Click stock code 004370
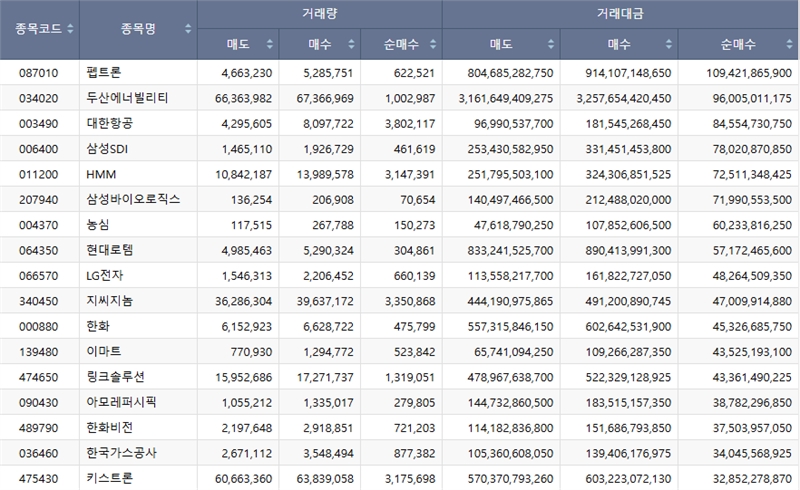 point(39,225)
